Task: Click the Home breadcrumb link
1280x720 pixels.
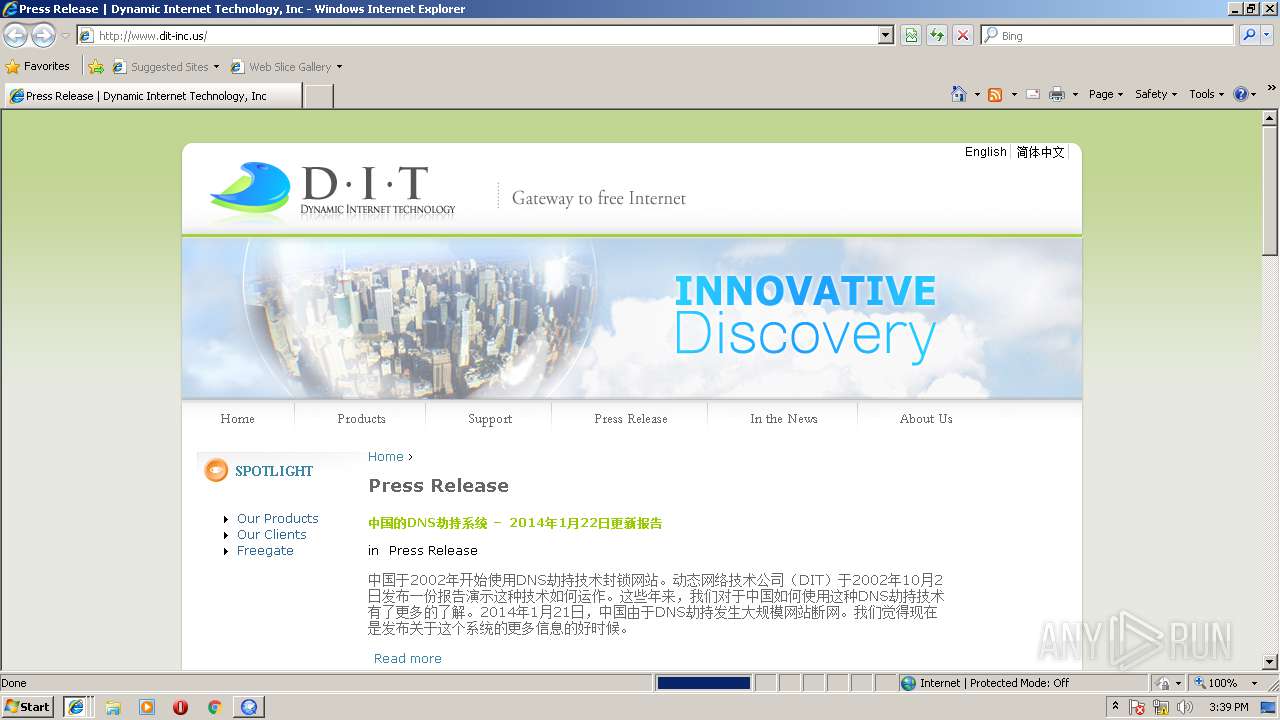Action: pyautogui.click(x=386, y=457)
